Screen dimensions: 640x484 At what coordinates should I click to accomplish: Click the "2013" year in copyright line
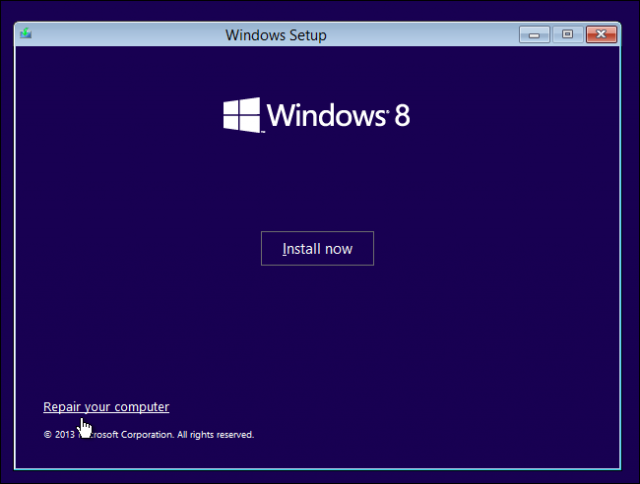pyautogui.click(x=64, y=435)
